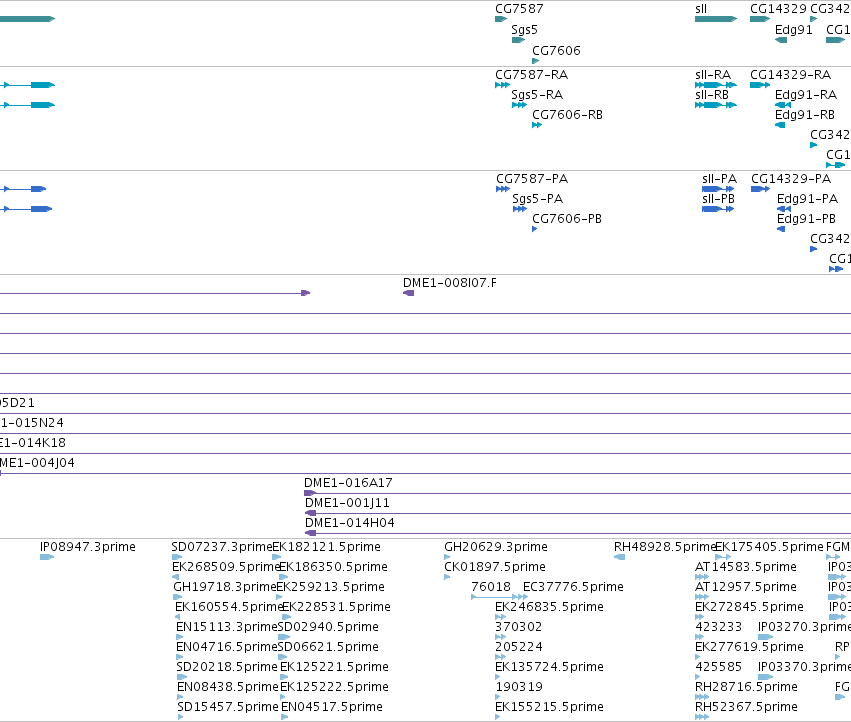Select EST IP03270.3prime label
This screenshot has height=722, width=851.
[804, 628]
